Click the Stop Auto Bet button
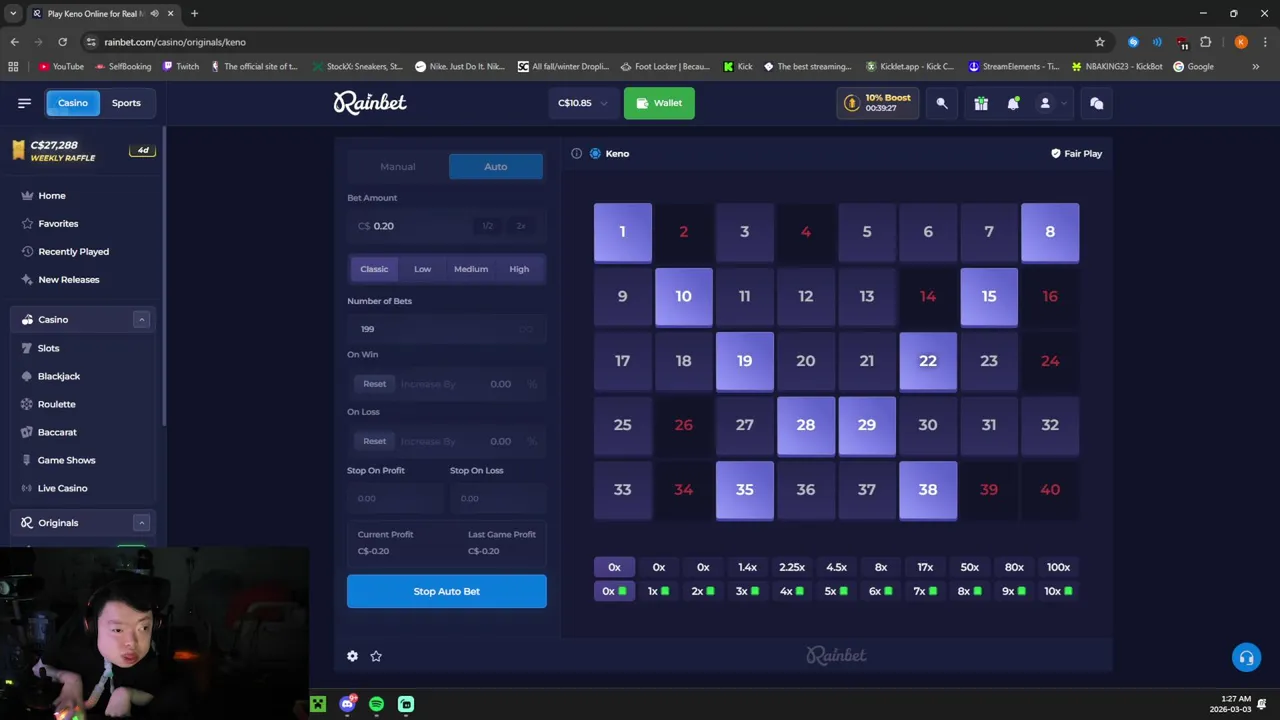1280x720 pixels. click(x=447, y=591)
